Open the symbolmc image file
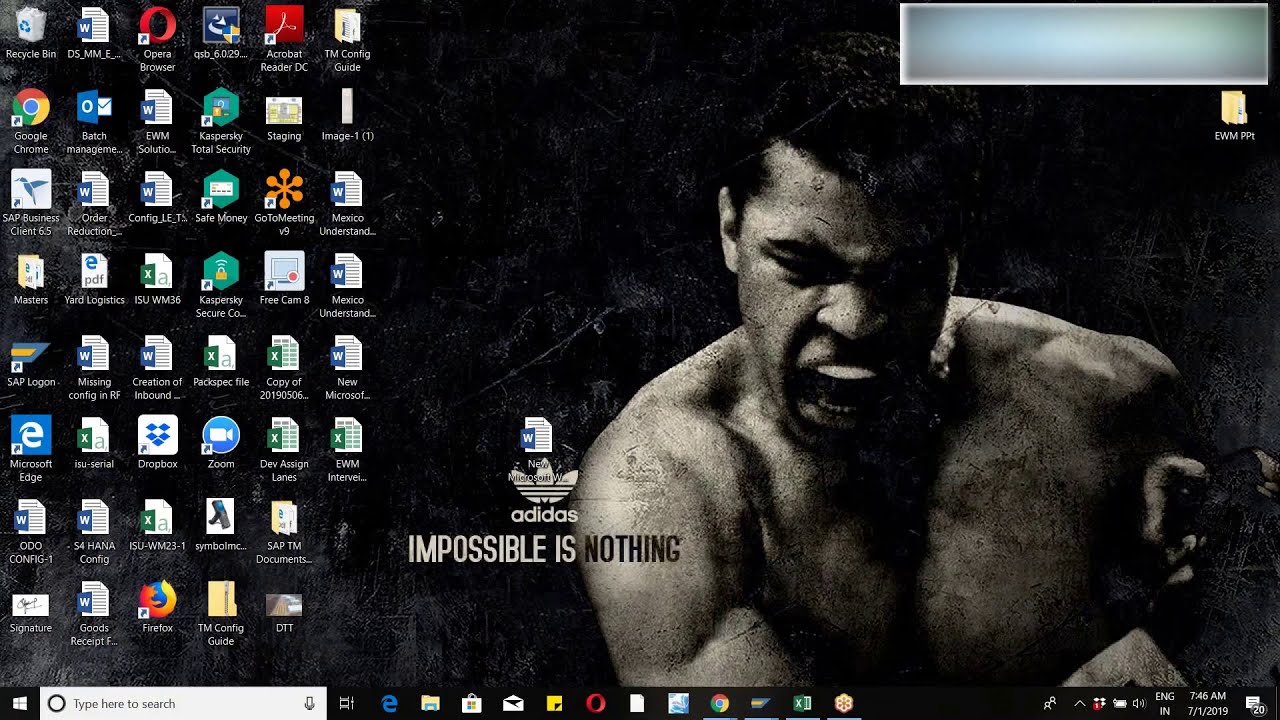Screen dimensions: 1280x720 click(x=221, y=526)
